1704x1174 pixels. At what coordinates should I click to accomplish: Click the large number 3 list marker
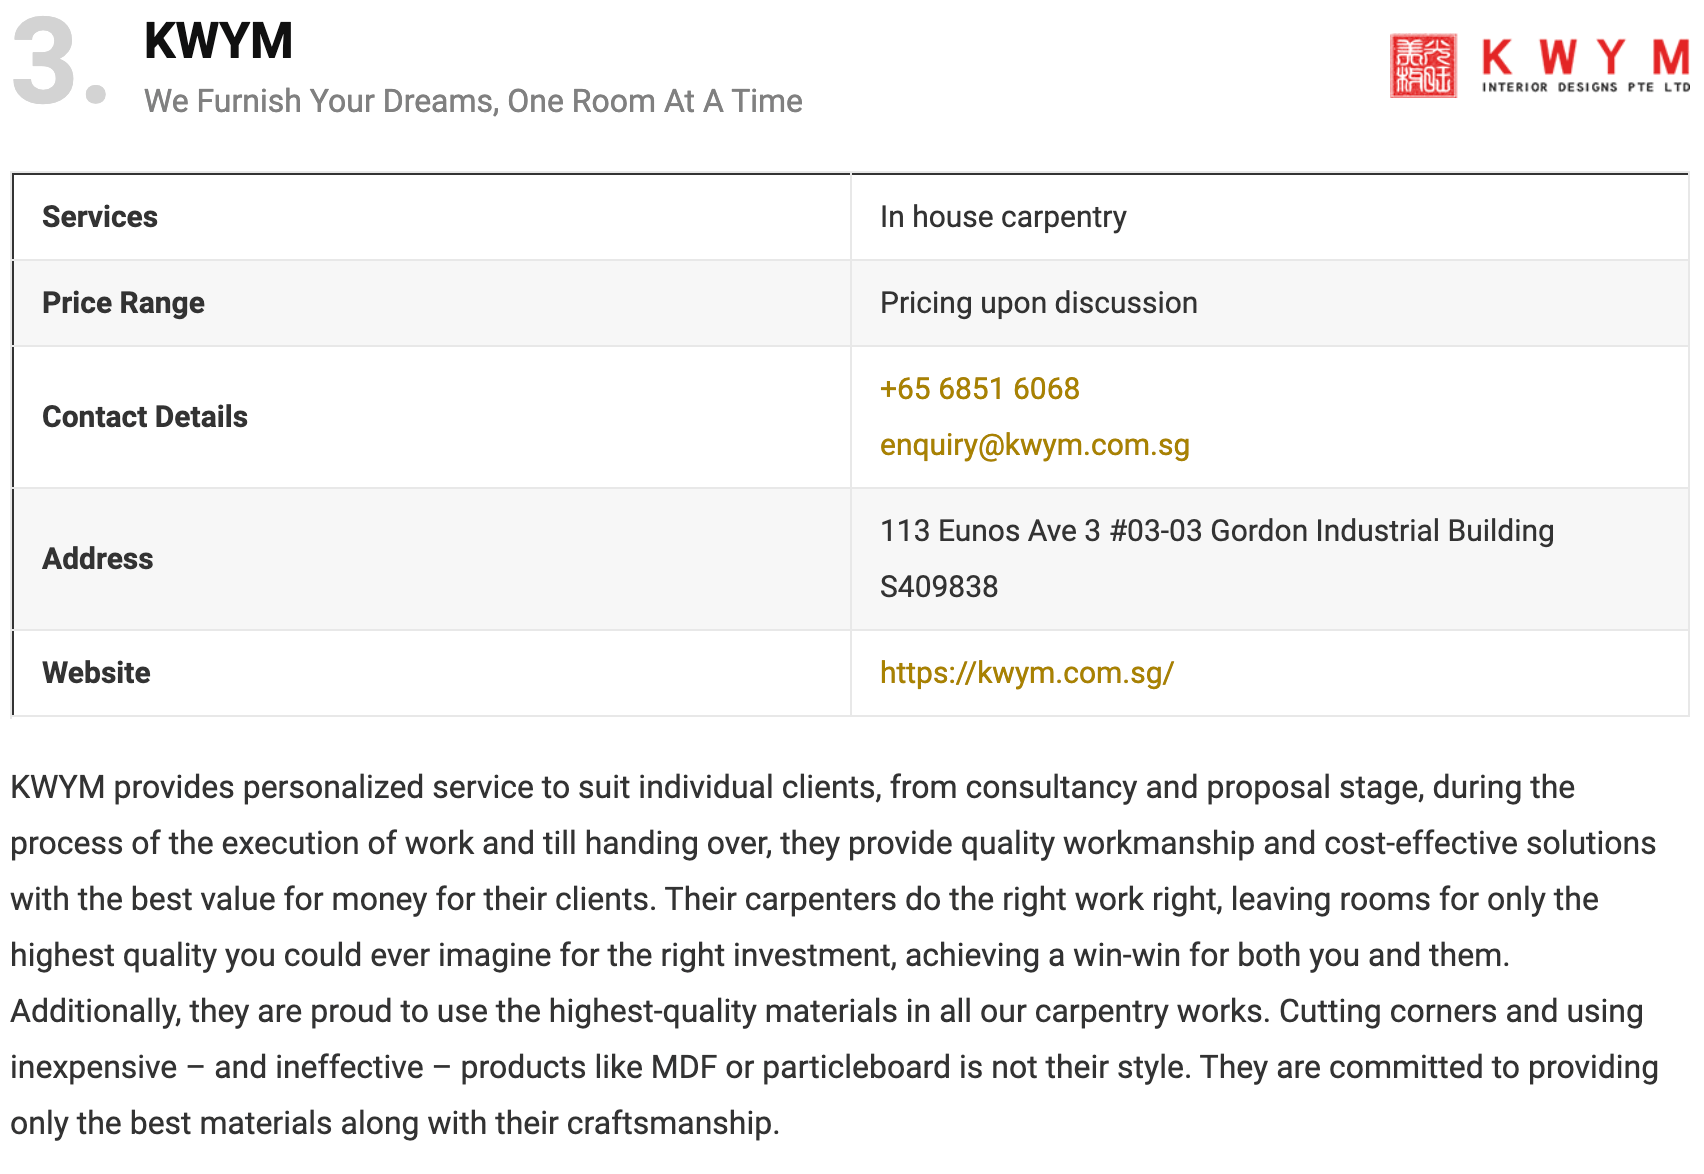(x=59, y=63)
